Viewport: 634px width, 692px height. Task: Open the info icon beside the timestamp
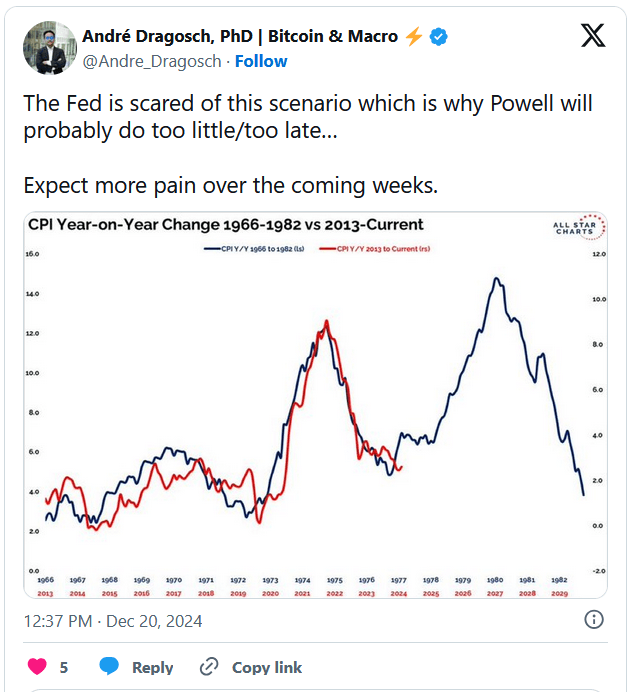coord(593,620)
